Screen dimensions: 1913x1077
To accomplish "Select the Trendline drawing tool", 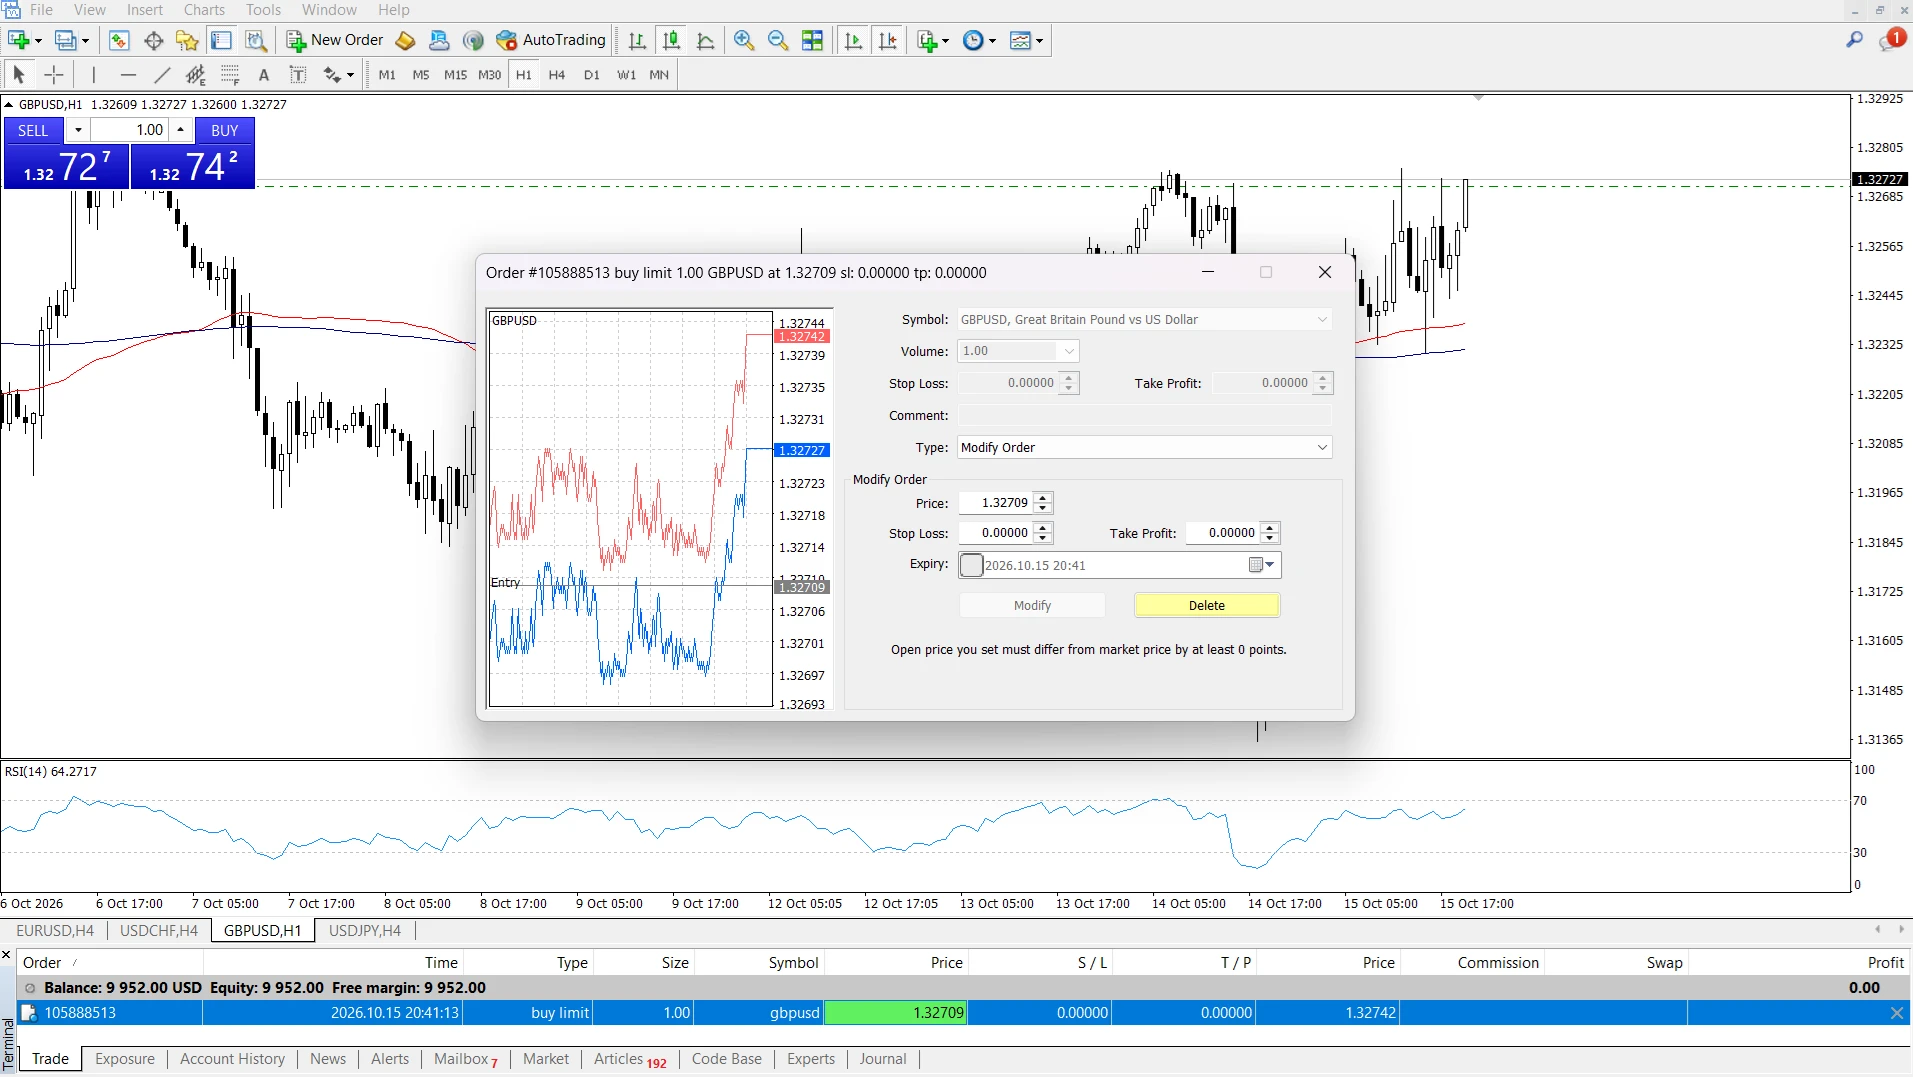I will [162, 74].
